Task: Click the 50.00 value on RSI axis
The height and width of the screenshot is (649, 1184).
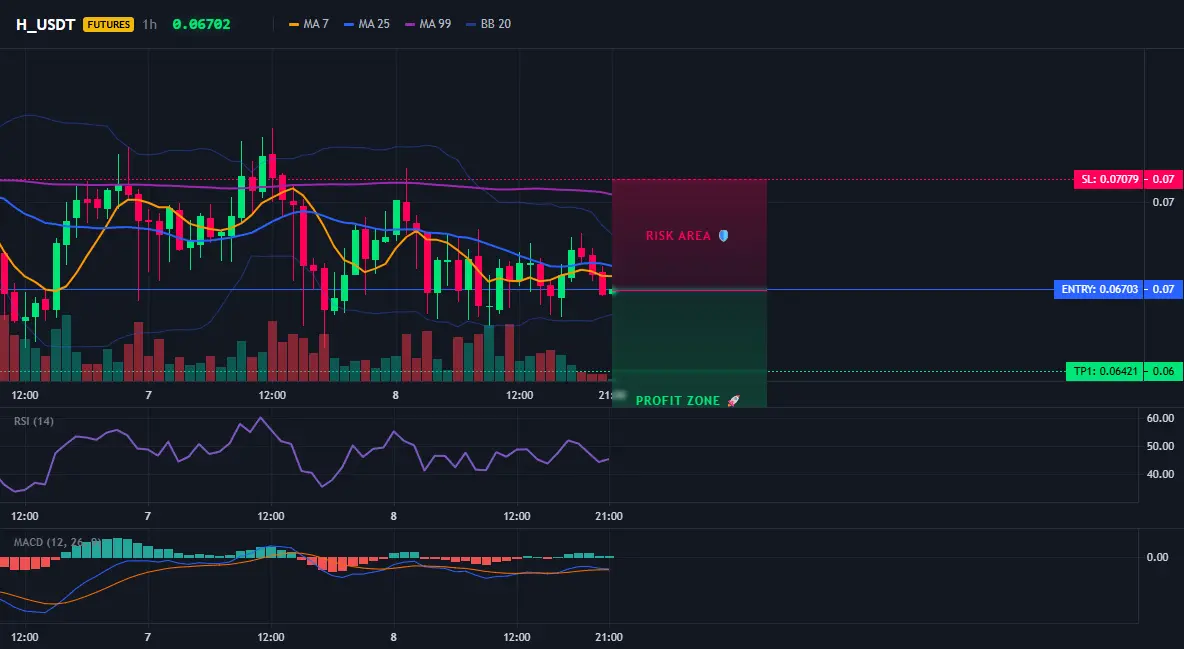Action: coord(1160,446)
